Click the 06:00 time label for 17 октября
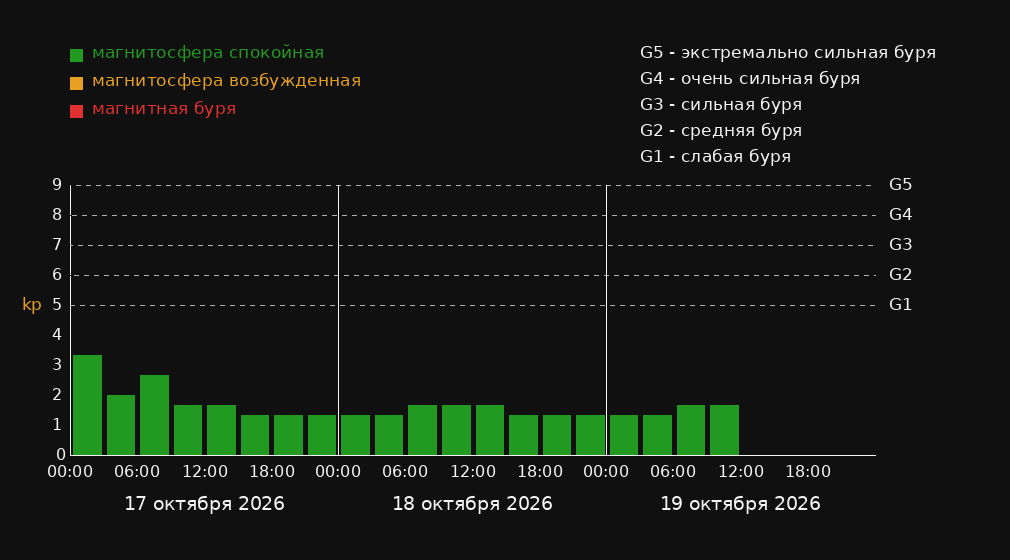This screenshot has height=560, width=1010. (137, 472)
